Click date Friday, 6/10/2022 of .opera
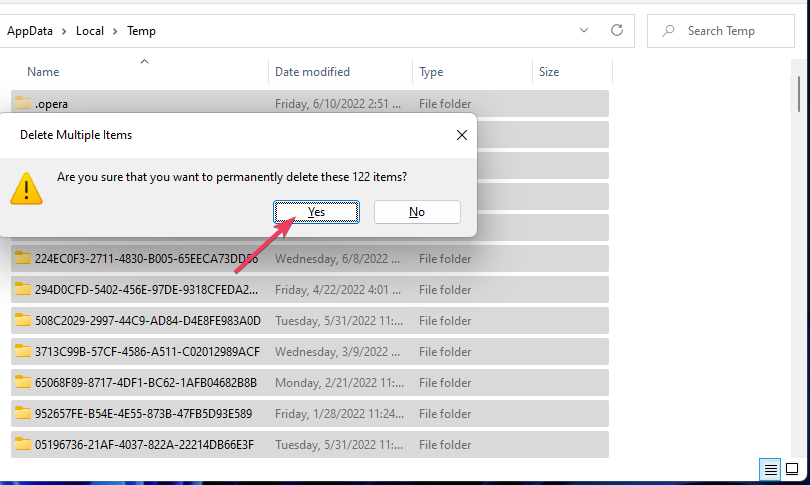This screenshot has width=810, height=485. [x=338, y=104]
